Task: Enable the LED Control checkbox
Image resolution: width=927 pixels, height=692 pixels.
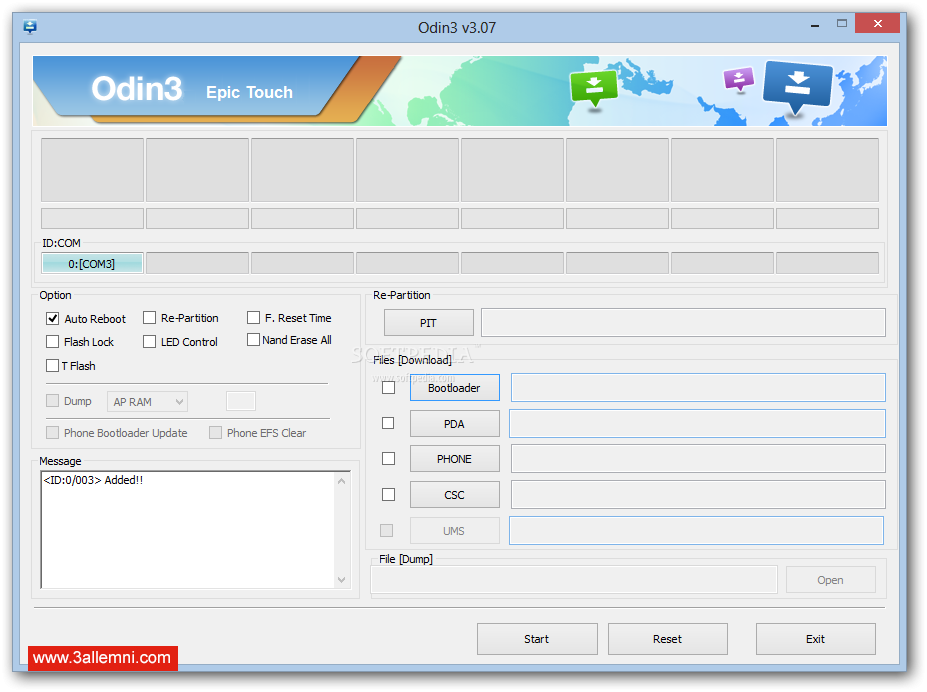Action: point(150,342)
